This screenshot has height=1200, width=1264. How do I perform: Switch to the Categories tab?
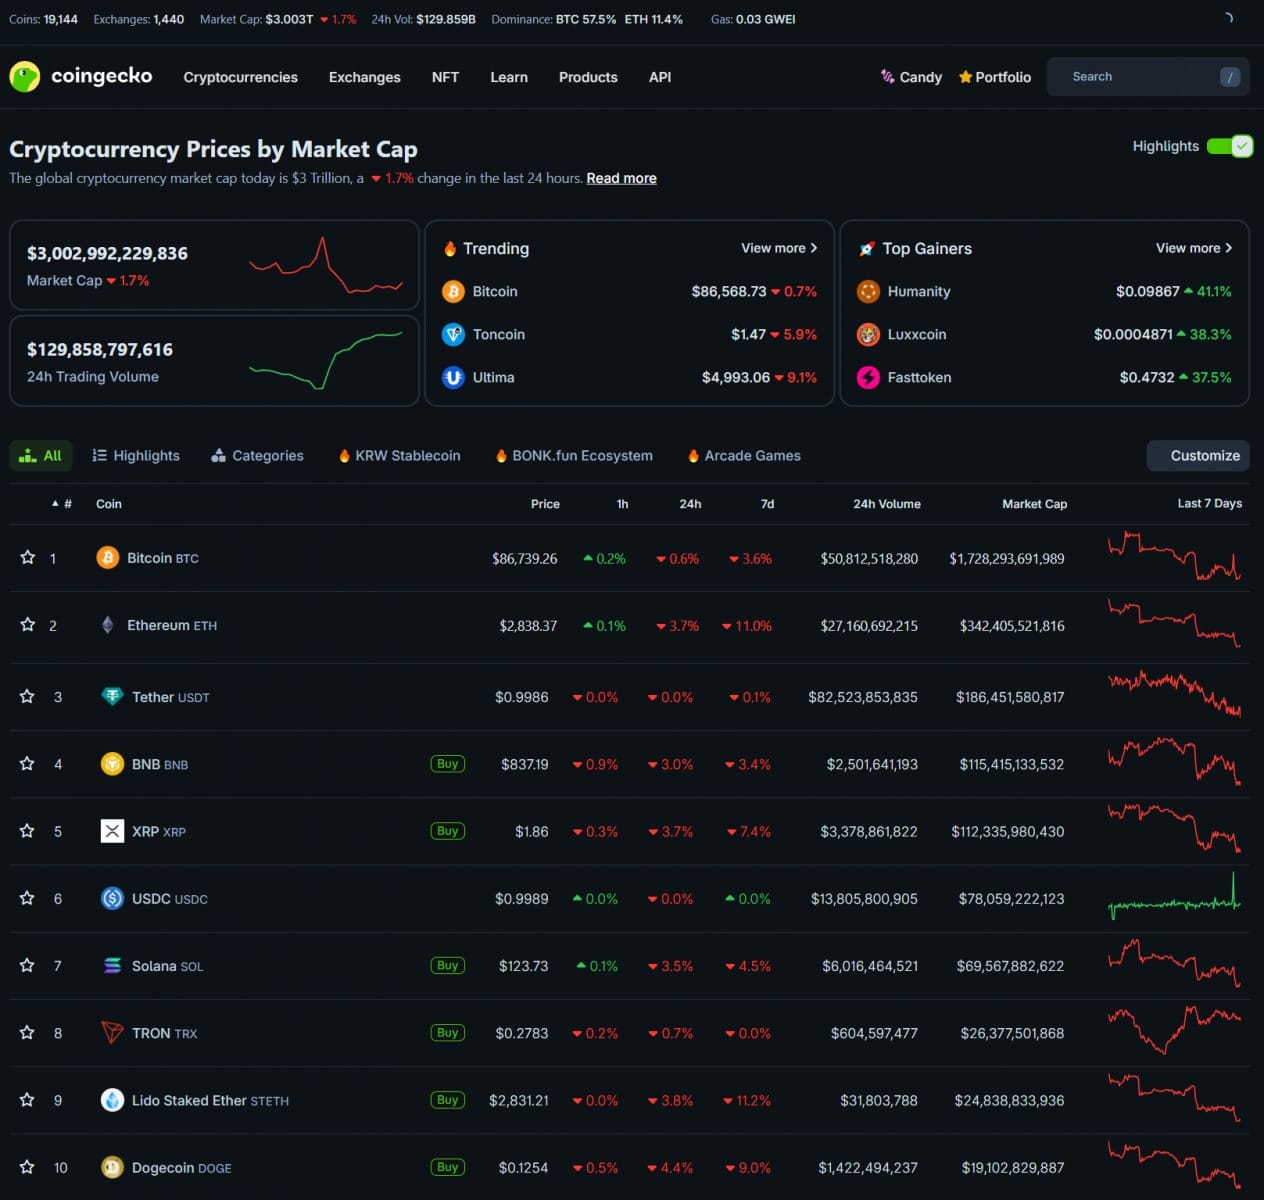(257, 455)
